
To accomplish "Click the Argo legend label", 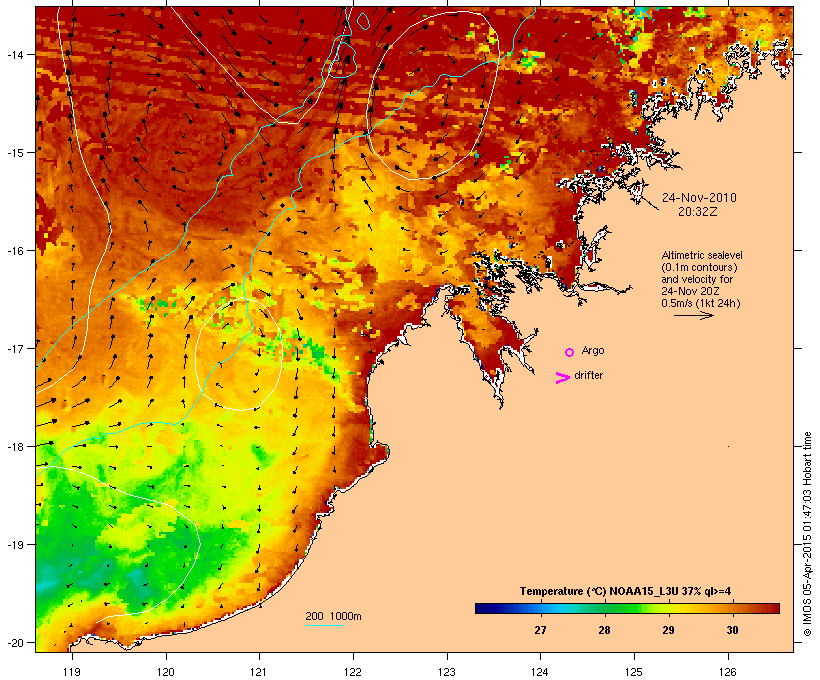I will click(x=593, y=350).
